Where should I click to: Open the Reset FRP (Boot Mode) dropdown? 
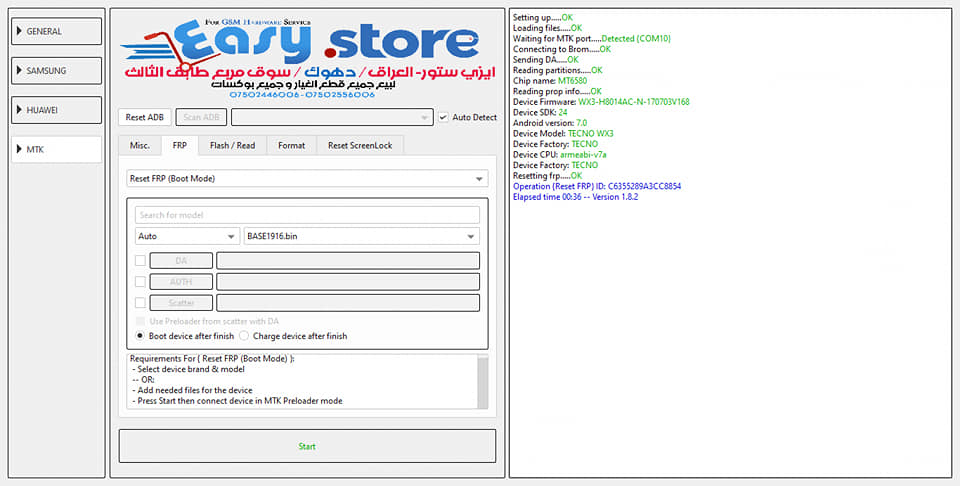pyautogui.click(x=307, y=179)
